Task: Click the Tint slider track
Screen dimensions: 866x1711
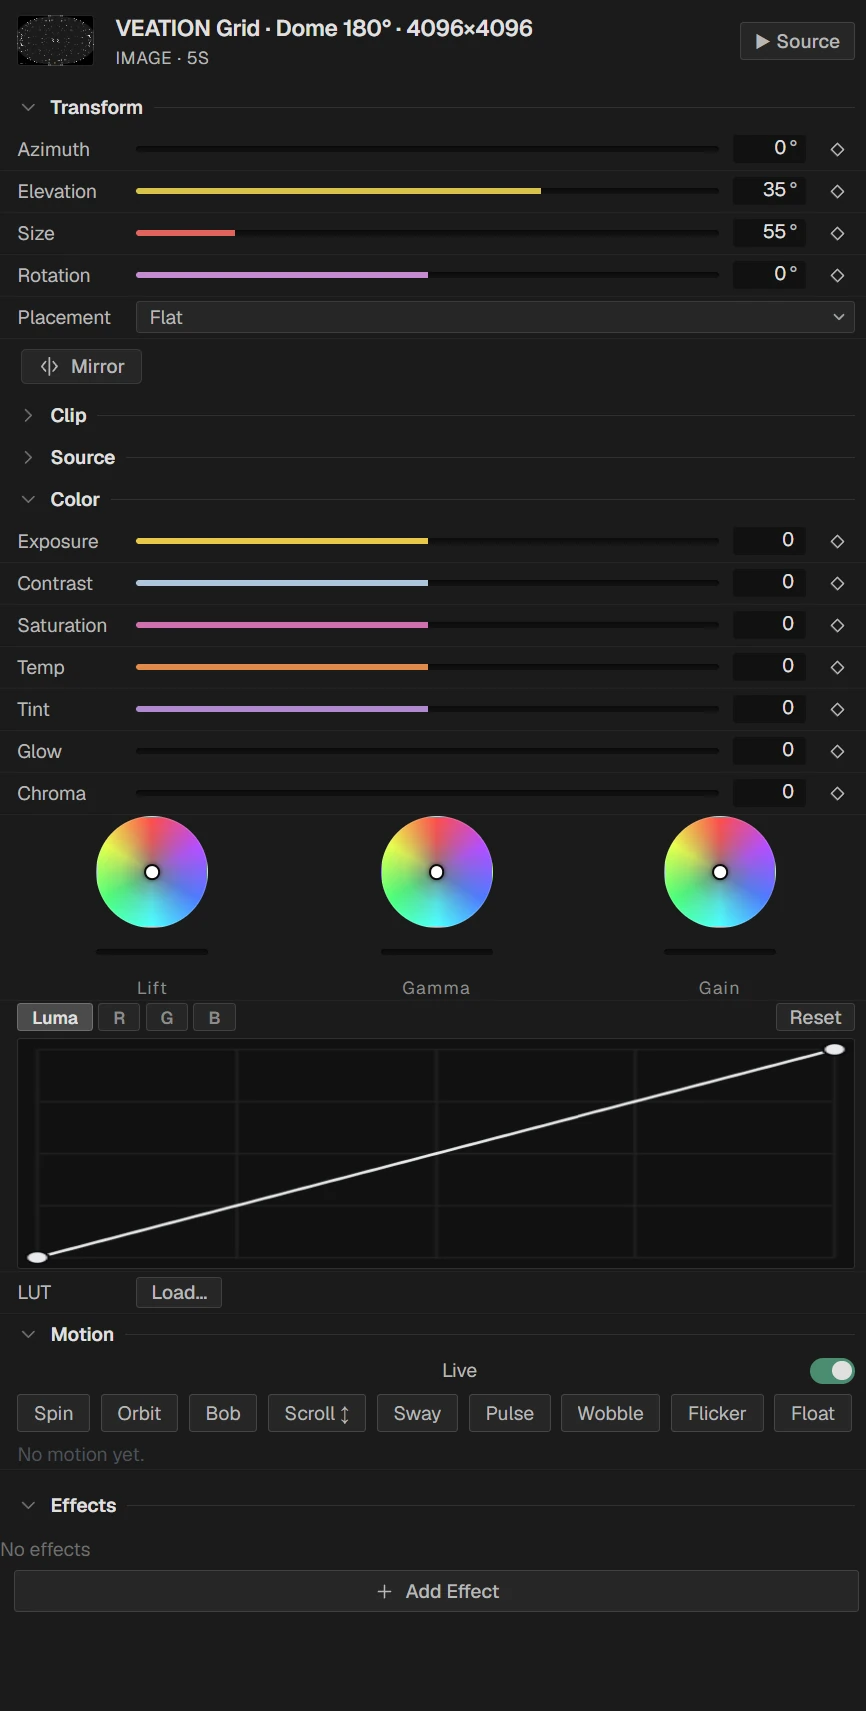Action: click(x=427, y=709)
